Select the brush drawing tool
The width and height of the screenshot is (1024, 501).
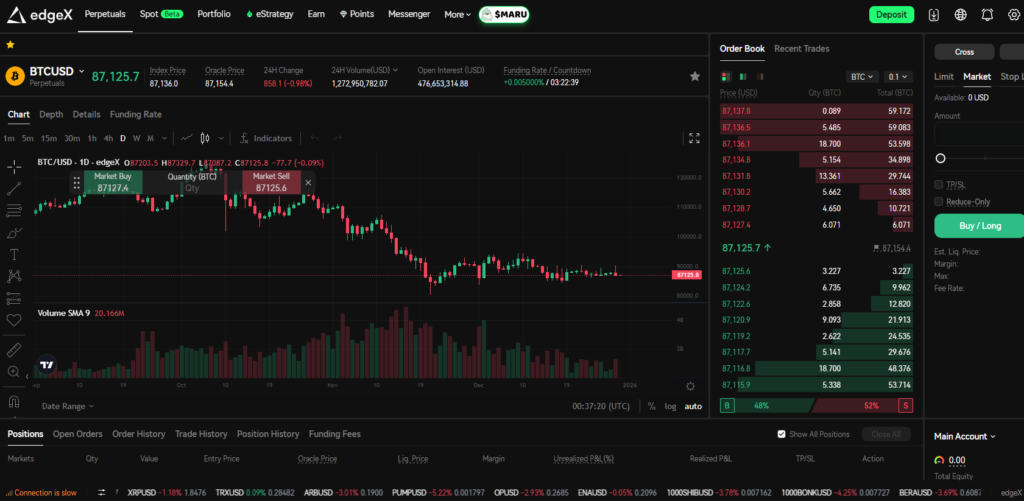14,233
